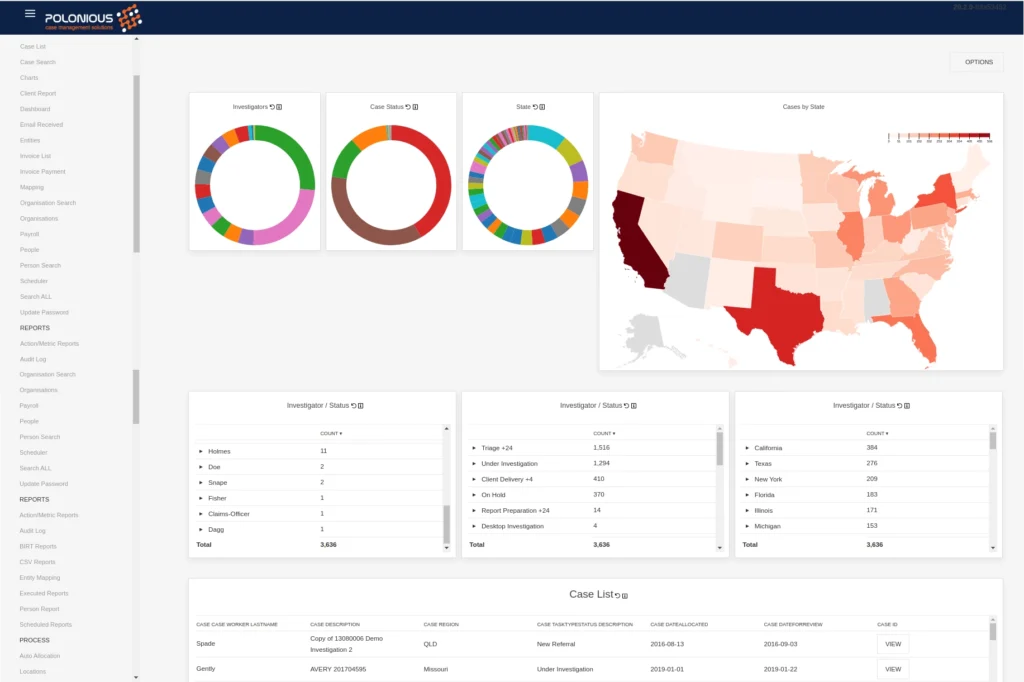Maximize the Case List widget
1024x682 pixels.
click(x=625, y=596)
